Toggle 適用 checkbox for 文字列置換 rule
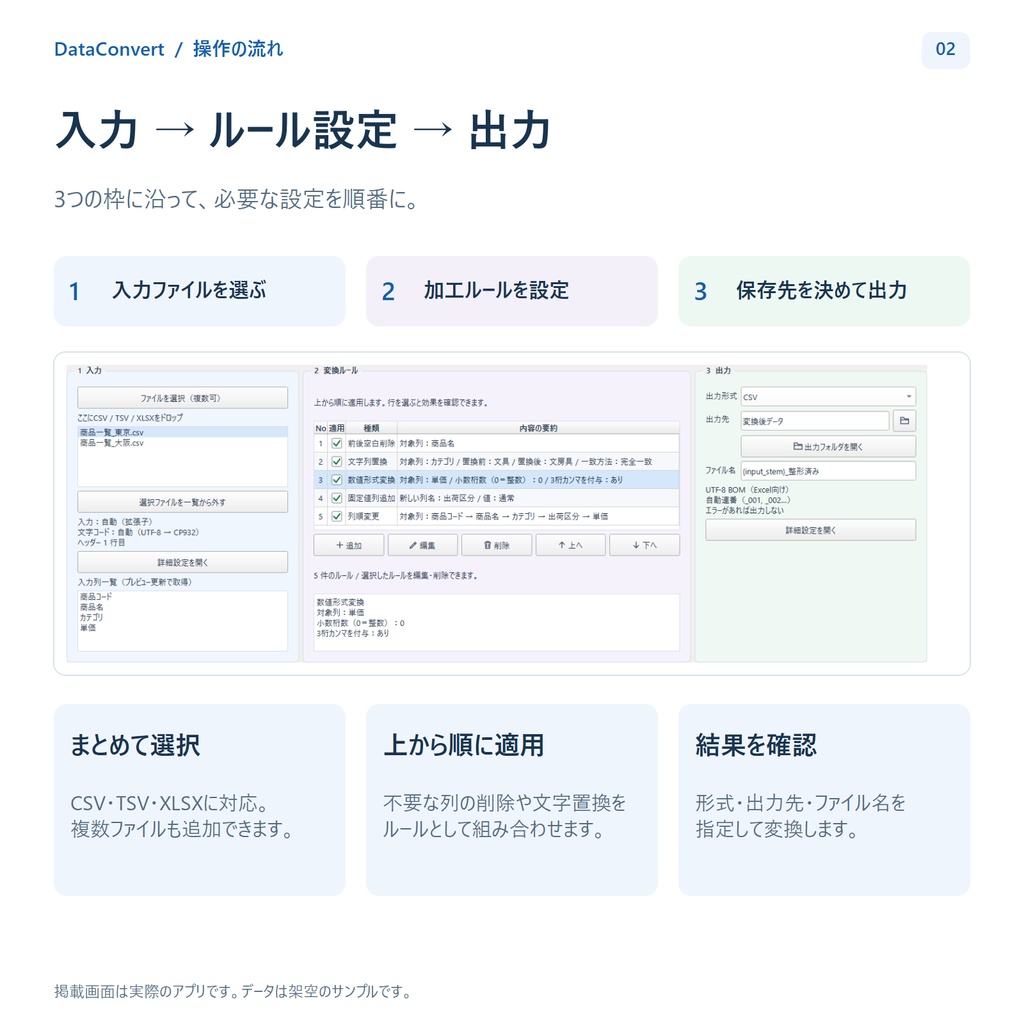 point(337,462)
